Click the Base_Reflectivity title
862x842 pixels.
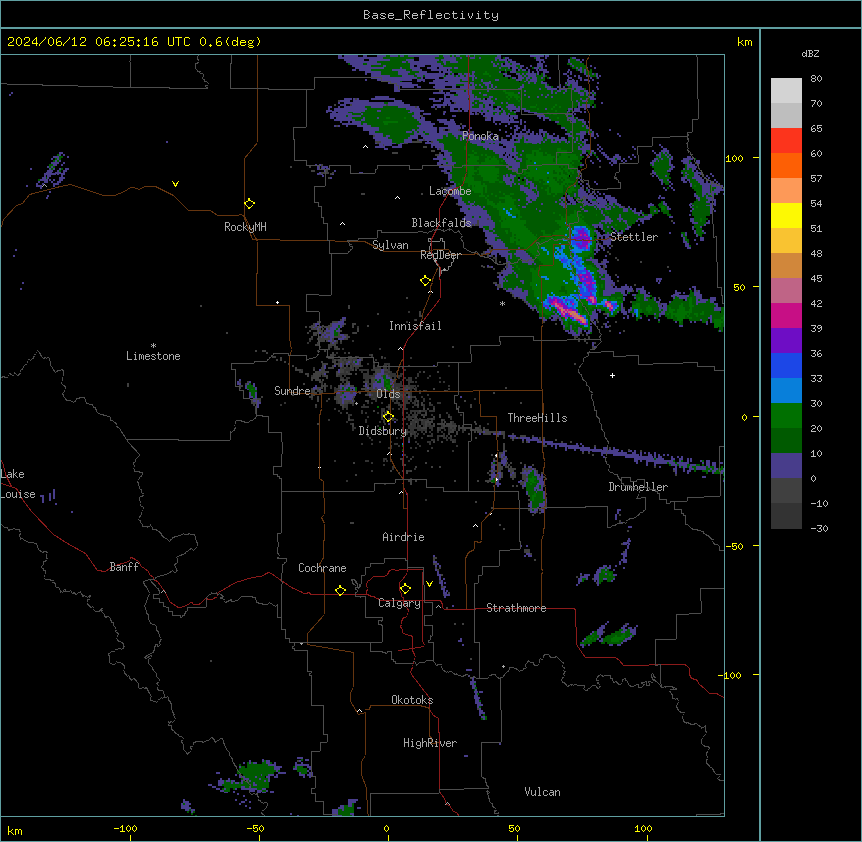coord(431,15)
